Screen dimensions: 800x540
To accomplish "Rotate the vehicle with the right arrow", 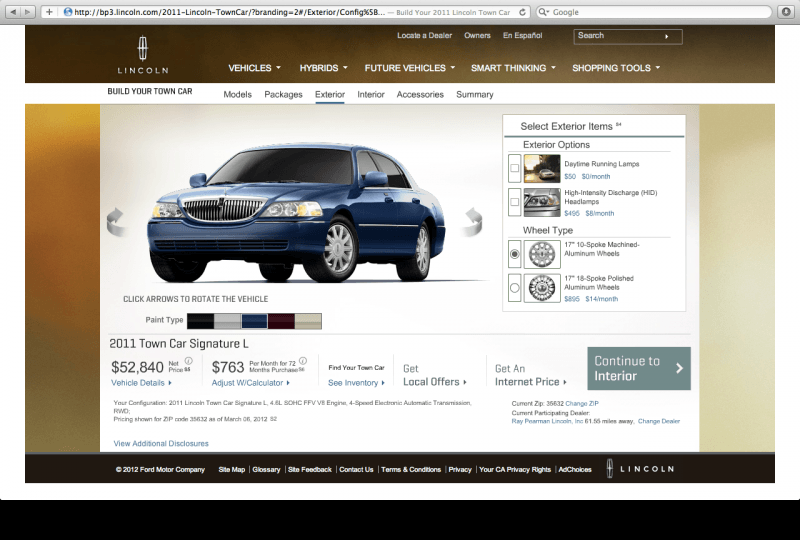I will [x=472, y=222].
